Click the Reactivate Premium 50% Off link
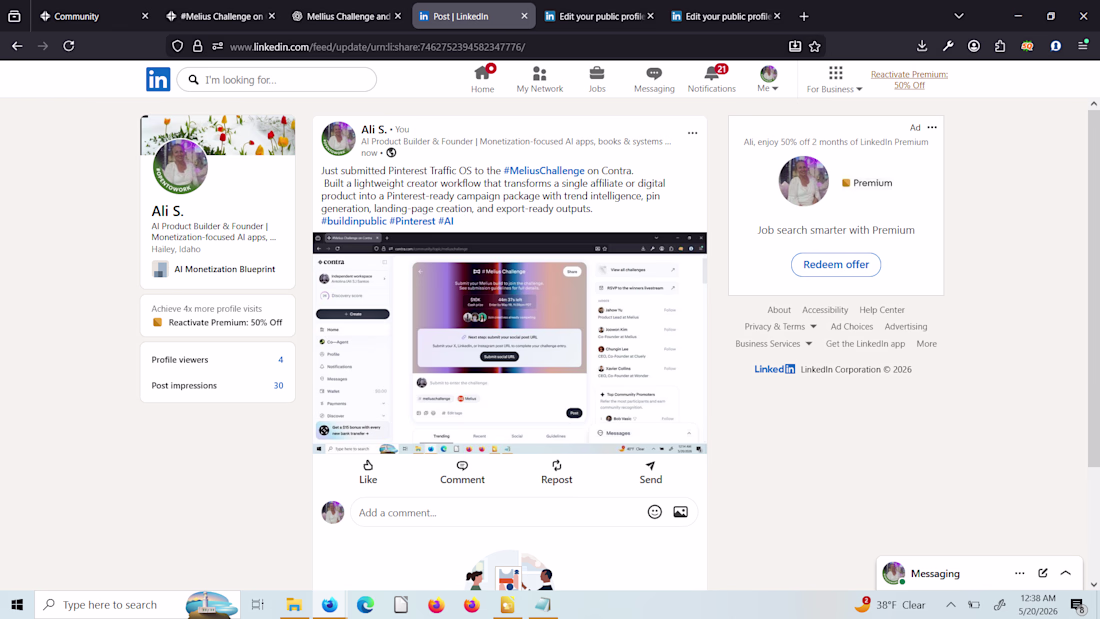 pyautogui.click(x=909, y=79)
